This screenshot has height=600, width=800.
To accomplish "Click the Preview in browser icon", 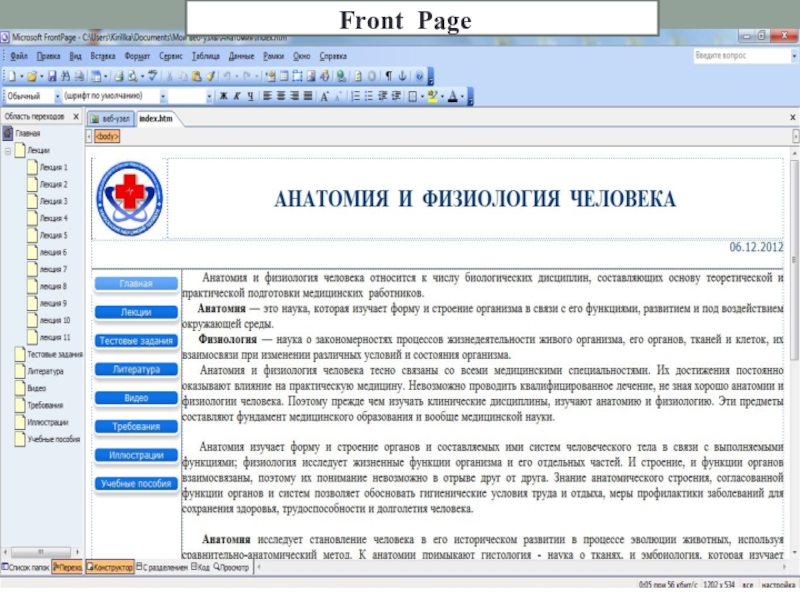I will click(x=133, y=77).
